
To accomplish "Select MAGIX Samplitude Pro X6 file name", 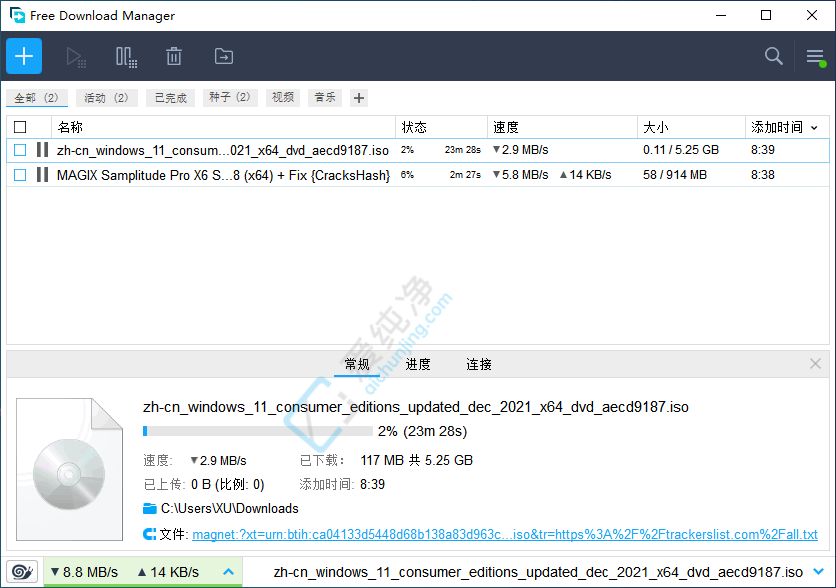I will (x=223, y=175).
